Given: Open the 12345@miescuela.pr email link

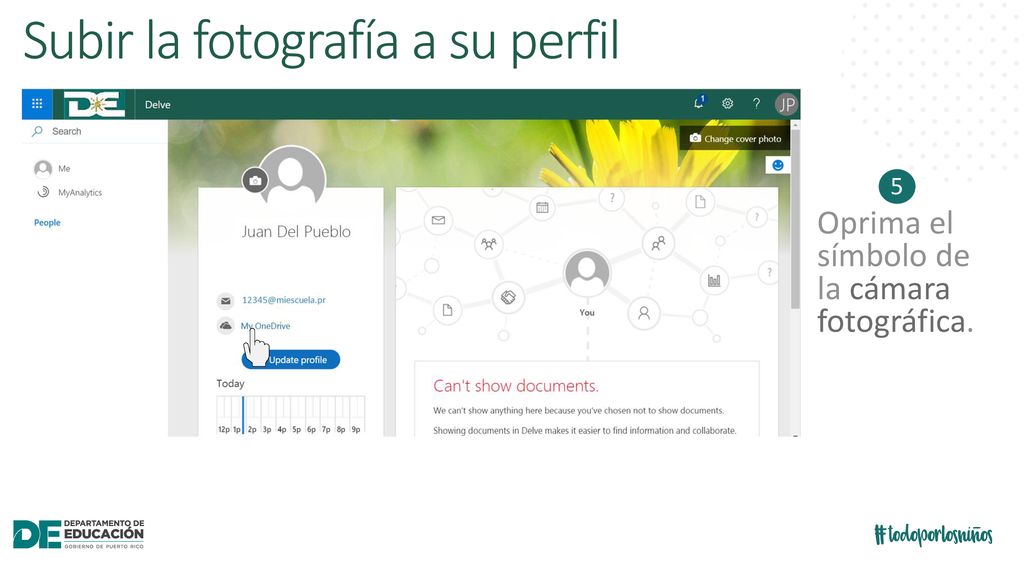Looking at the screenshot, I should coord(283,300).
